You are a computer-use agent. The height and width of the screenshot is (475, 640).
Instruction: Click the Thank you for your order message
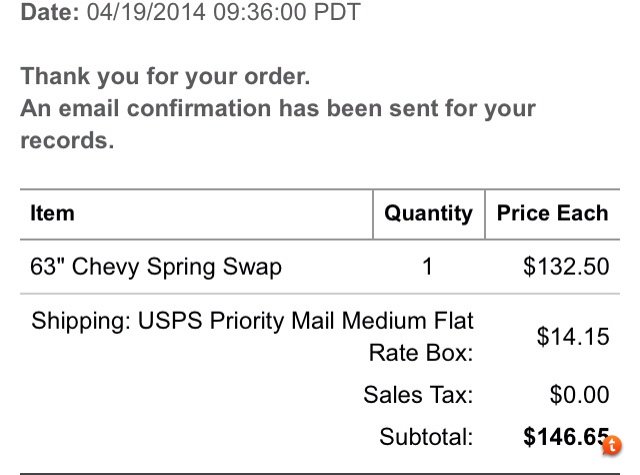pyautogui.click(x=165, y=77)
